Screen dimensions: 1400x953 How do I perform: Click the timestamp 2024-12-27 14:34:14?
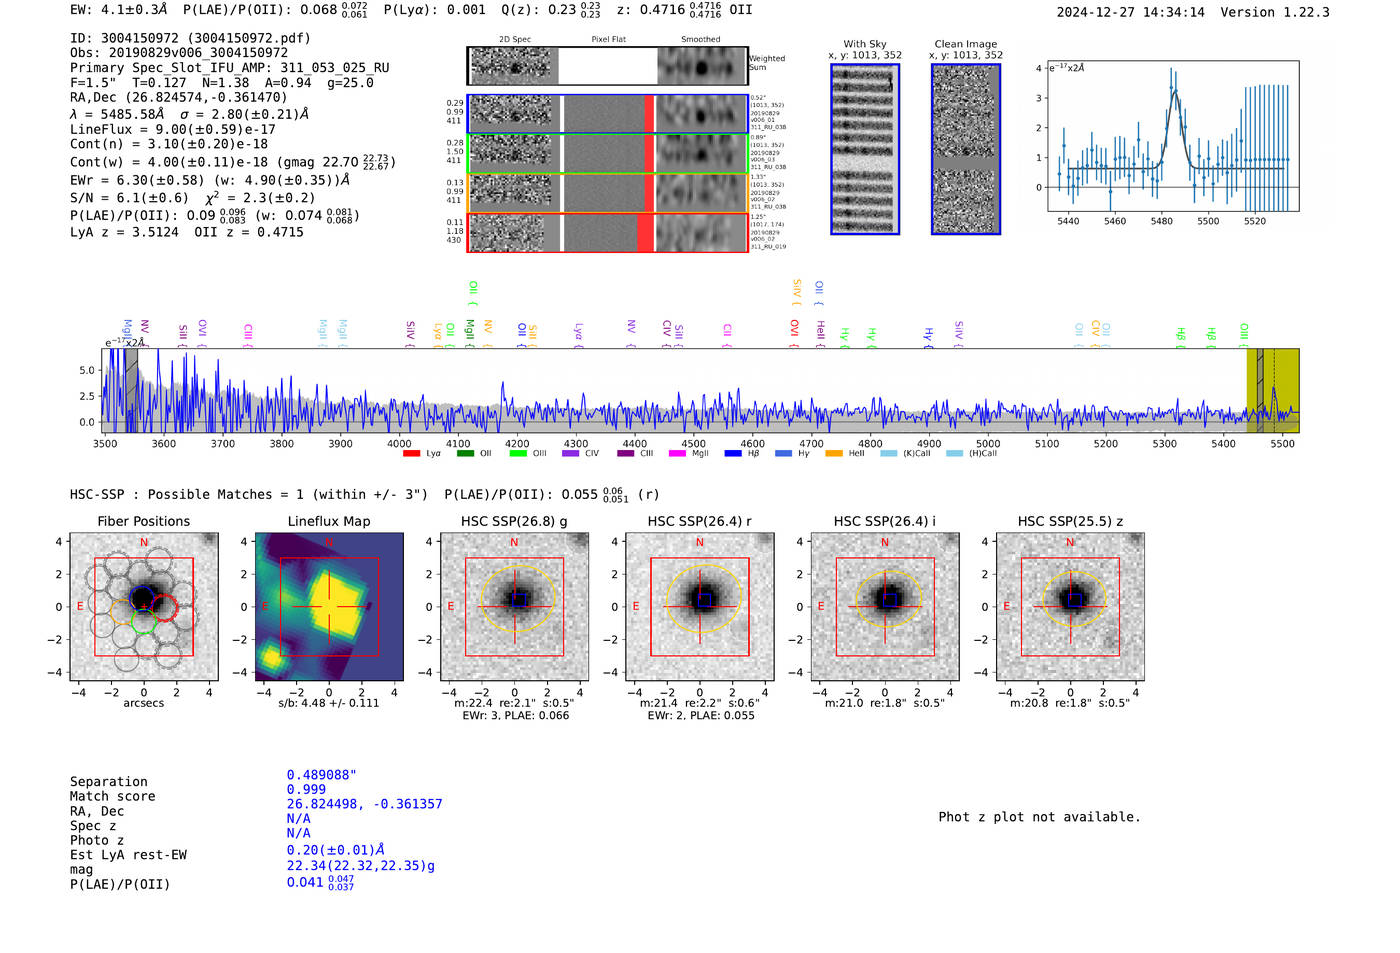pos(1131,12)
